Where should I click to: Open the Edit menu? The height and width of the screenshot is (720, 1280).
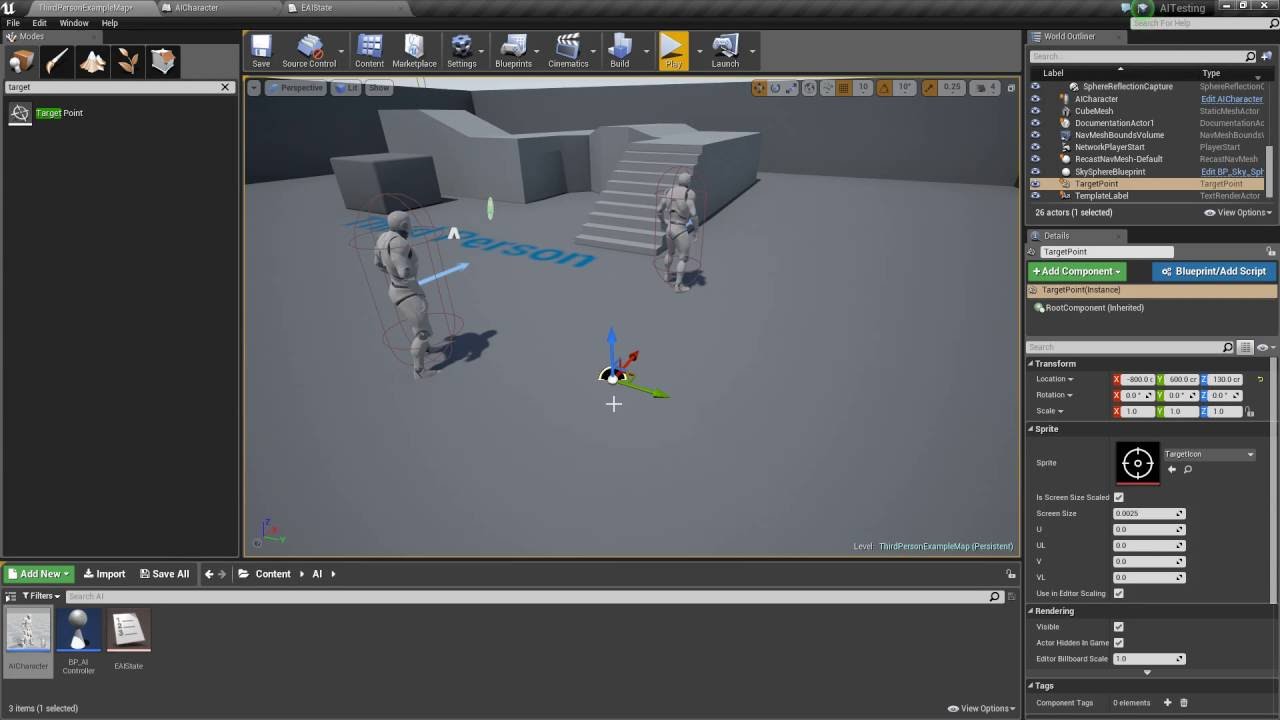pyautogui.click(x=39, y=23)
